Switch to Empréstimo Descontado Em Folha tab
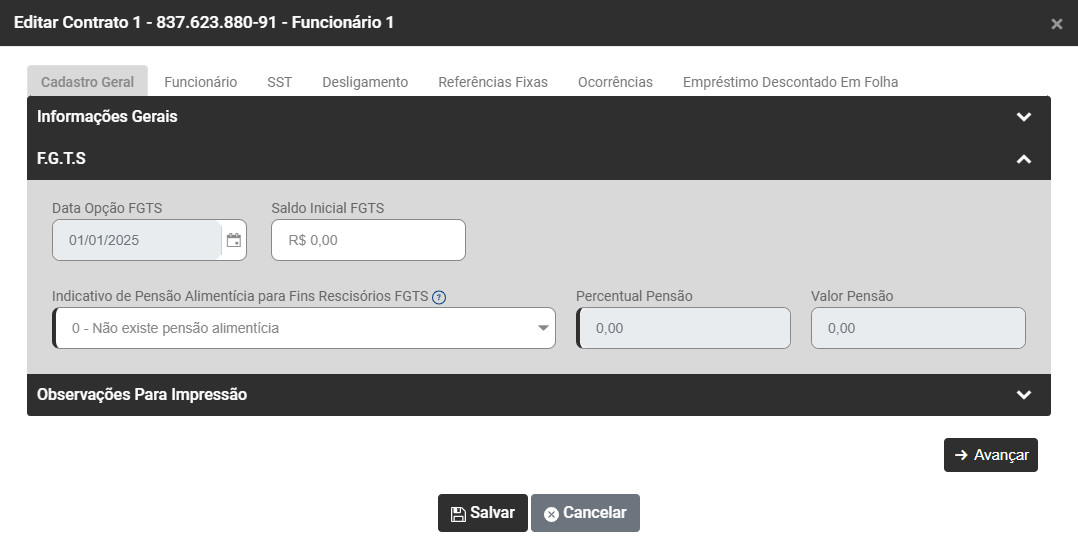This screenshot has height=536, width=1078. (x=790, y=82)
